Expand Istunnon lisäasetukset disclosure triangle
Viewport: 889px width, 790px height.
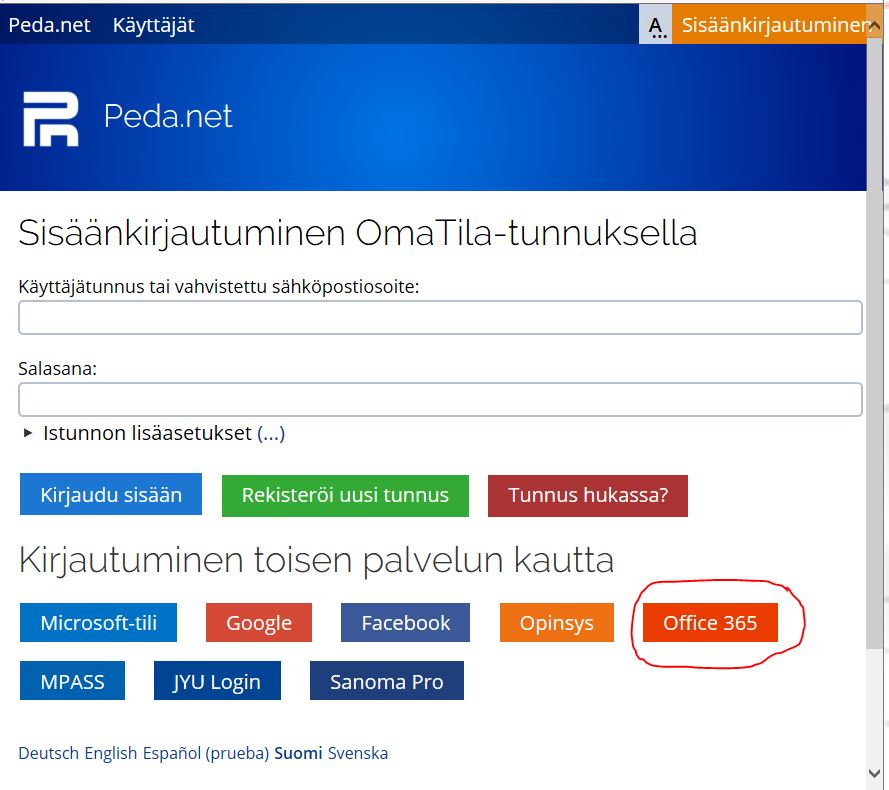click(28, 433)
